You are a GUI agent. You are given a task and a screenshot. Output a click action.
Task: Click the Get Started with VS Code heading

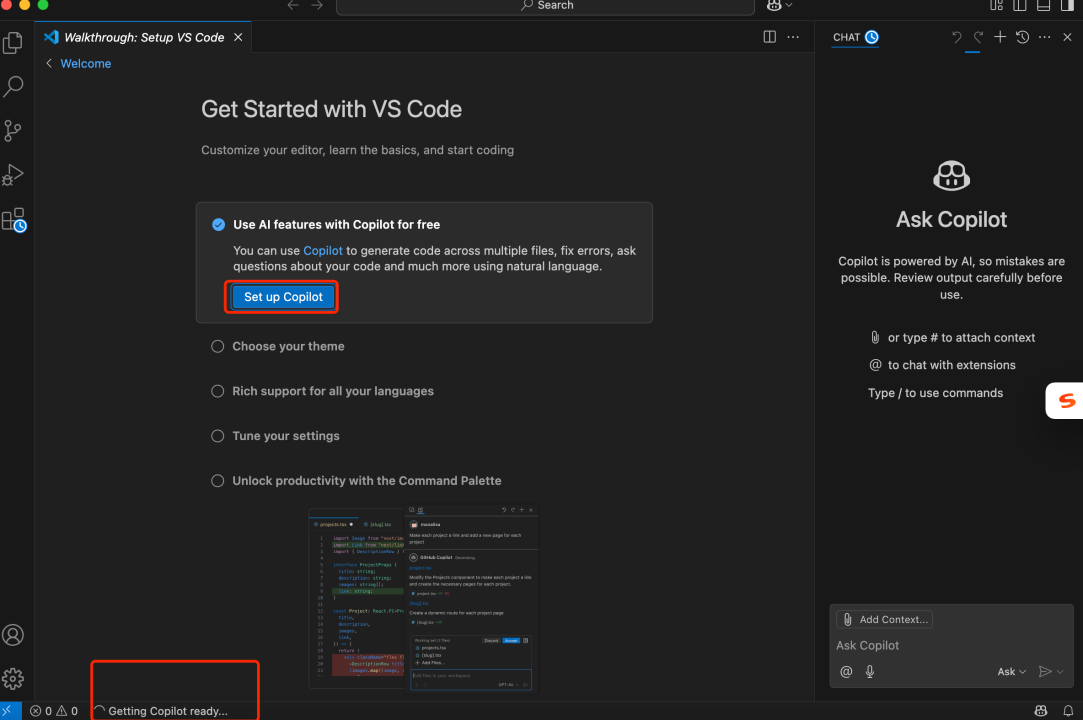tap(332, 109)
